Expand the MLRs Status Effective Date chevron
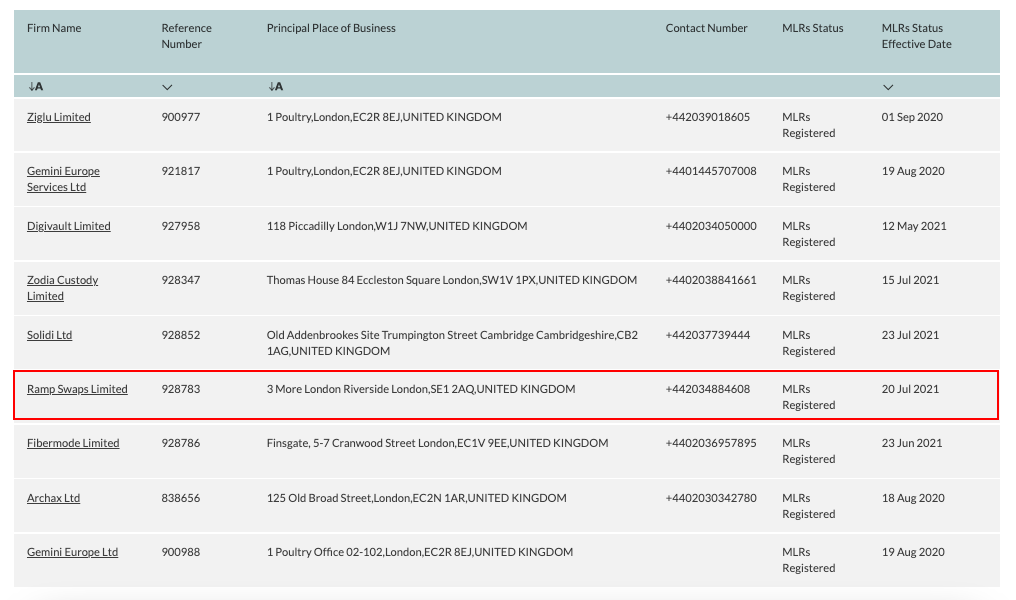The width and height of the screenshot is (1016, 600). [x=888, y=87]
